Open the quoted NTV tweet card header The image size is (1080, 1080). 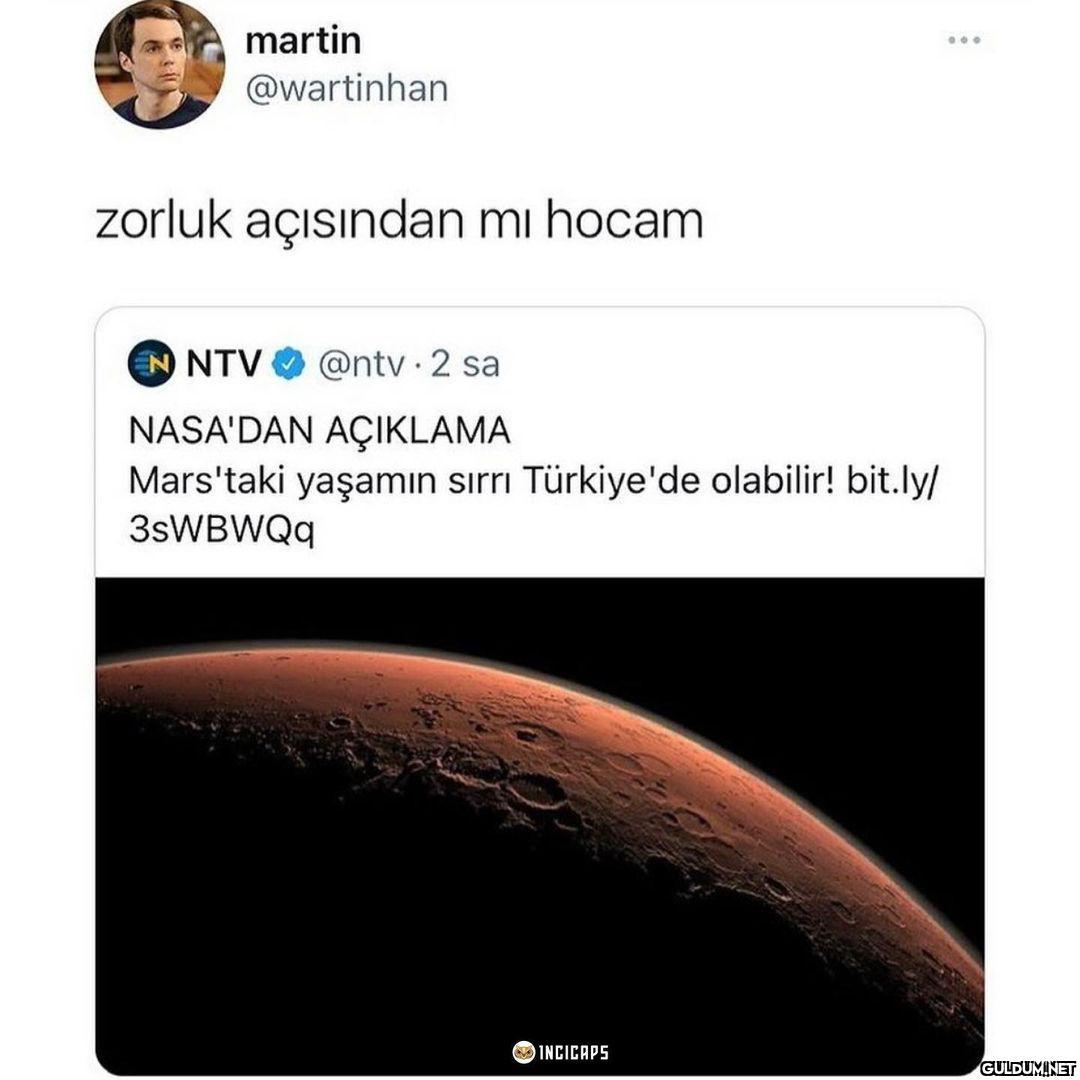tap(313, 364)
